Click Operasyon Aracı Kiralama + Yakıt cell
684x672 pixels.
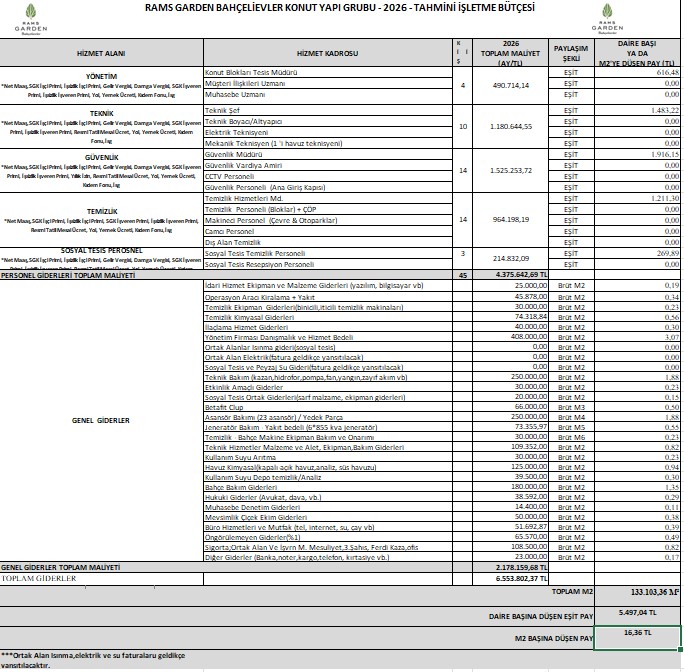coord(328,297)
